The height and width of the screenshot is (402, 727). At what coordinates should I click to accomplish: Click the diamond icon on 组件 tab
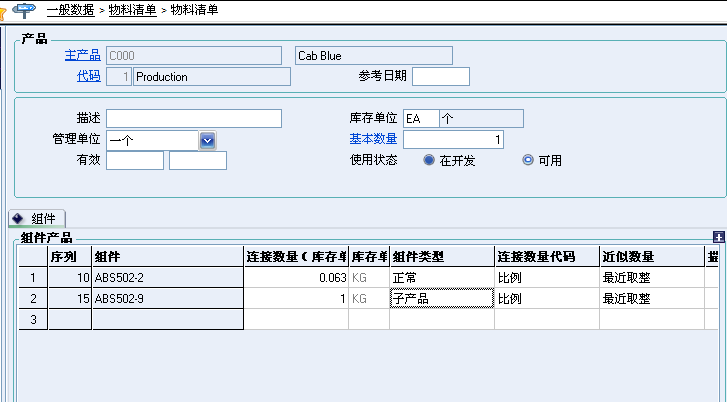coord(18,218)
